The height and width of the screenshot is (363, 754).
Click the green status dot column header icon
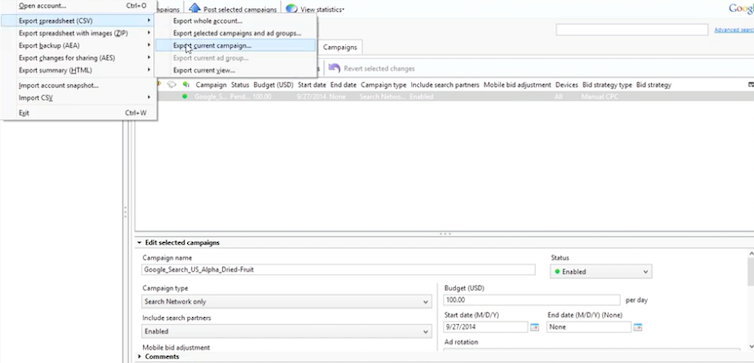(x=185, y=85)
